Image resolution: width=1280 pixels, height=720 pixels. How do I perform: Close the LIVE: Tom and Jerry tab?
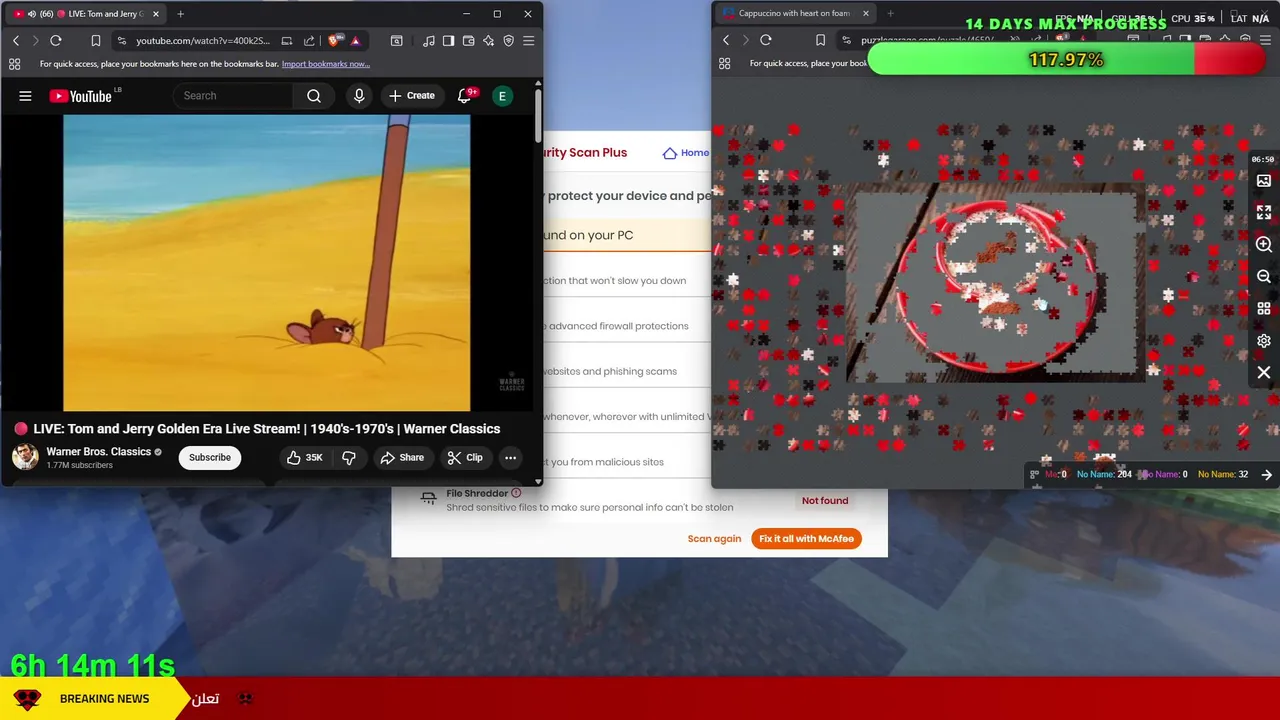click(x=156, y=14)
